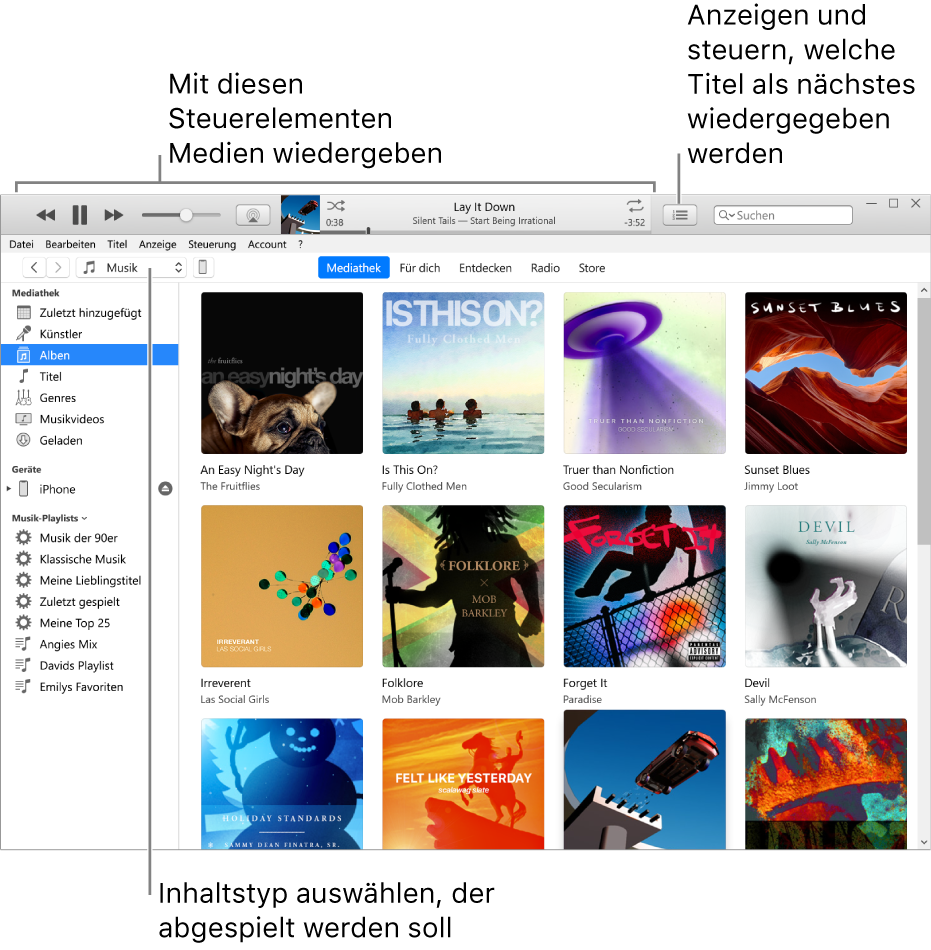Pause the current song
The image size is (931, 950).
[79, 215]
